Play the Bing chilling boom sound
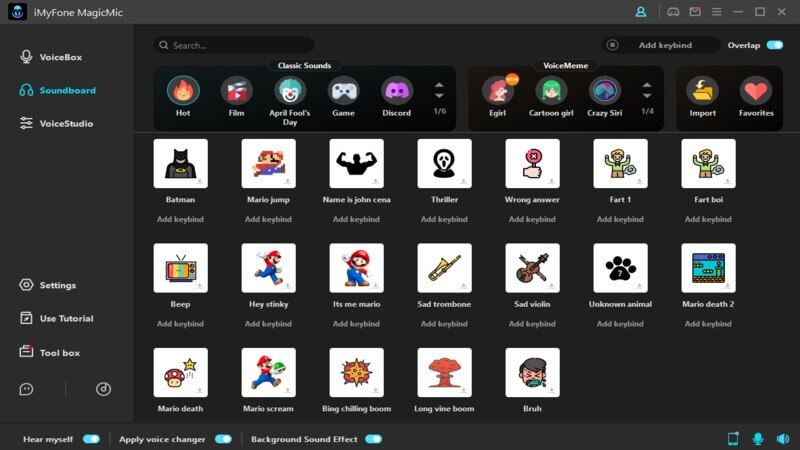The image size is (800, 450). [x=357, y=372]
